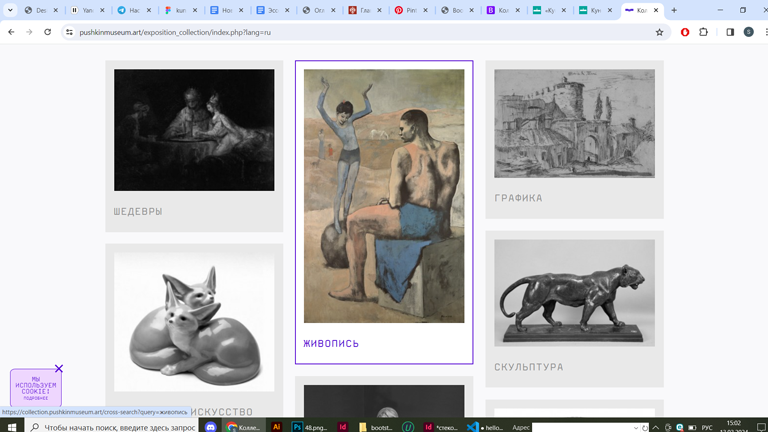This screenshot has width=768, height=432.
Task: Open Discord from the taskbar
Action: (211, 427)
